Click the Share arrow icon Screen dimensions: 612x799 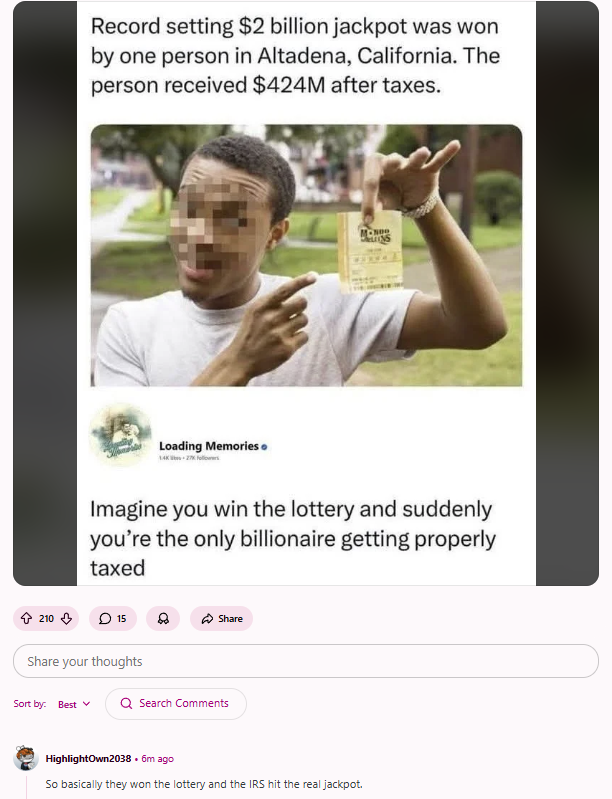[207, 619]
